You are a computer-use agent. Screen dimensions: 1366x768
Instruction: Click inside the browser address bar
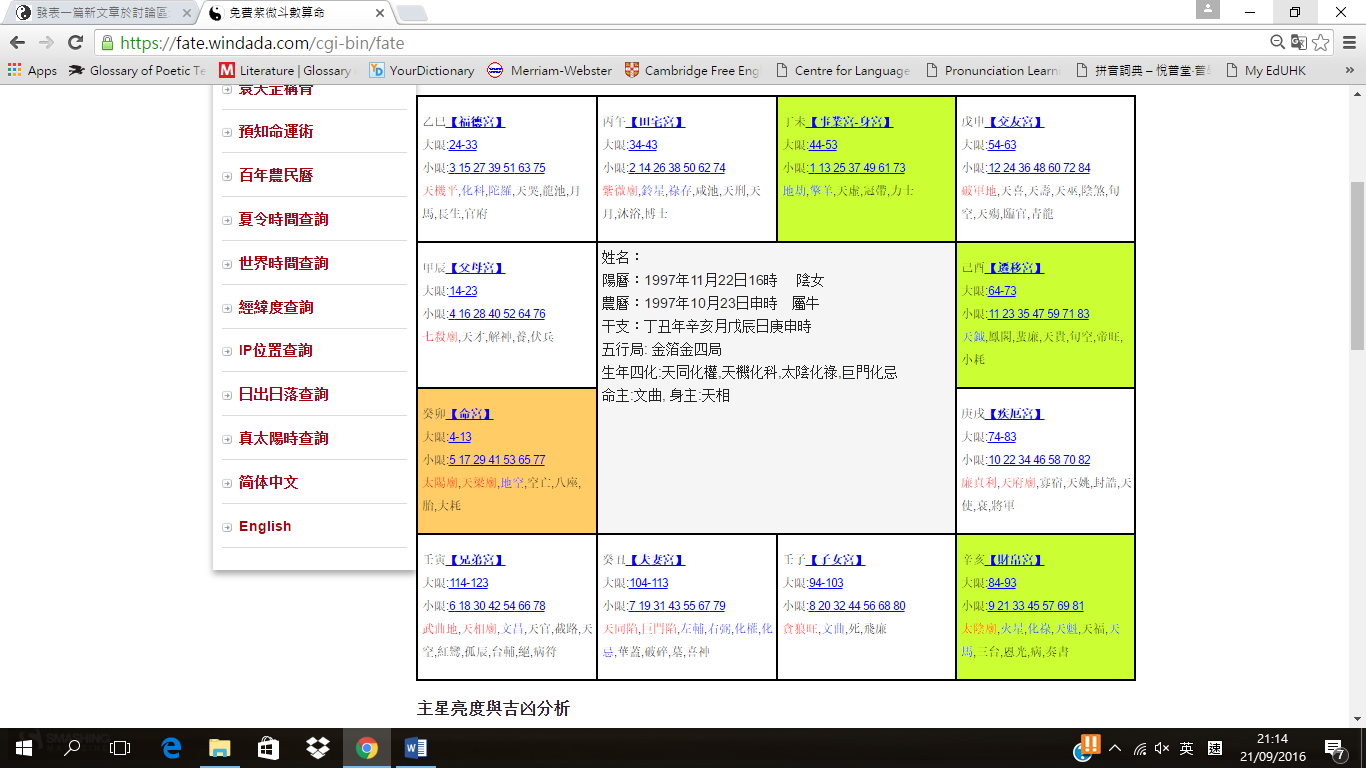coord(600,43)
